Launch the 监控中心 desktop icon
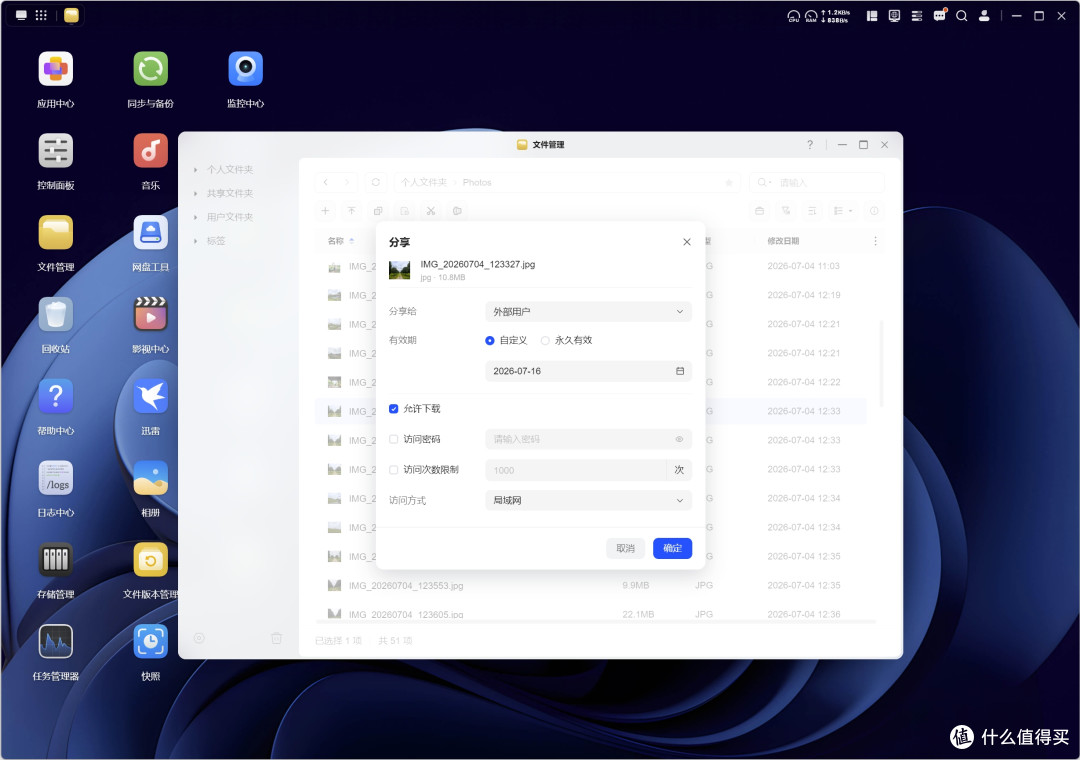This screenshot has height=760, width=1080. coord(246,69)
